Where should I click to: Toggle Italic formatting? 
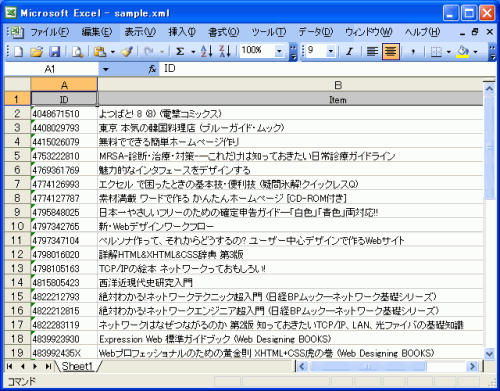(349, 51)
